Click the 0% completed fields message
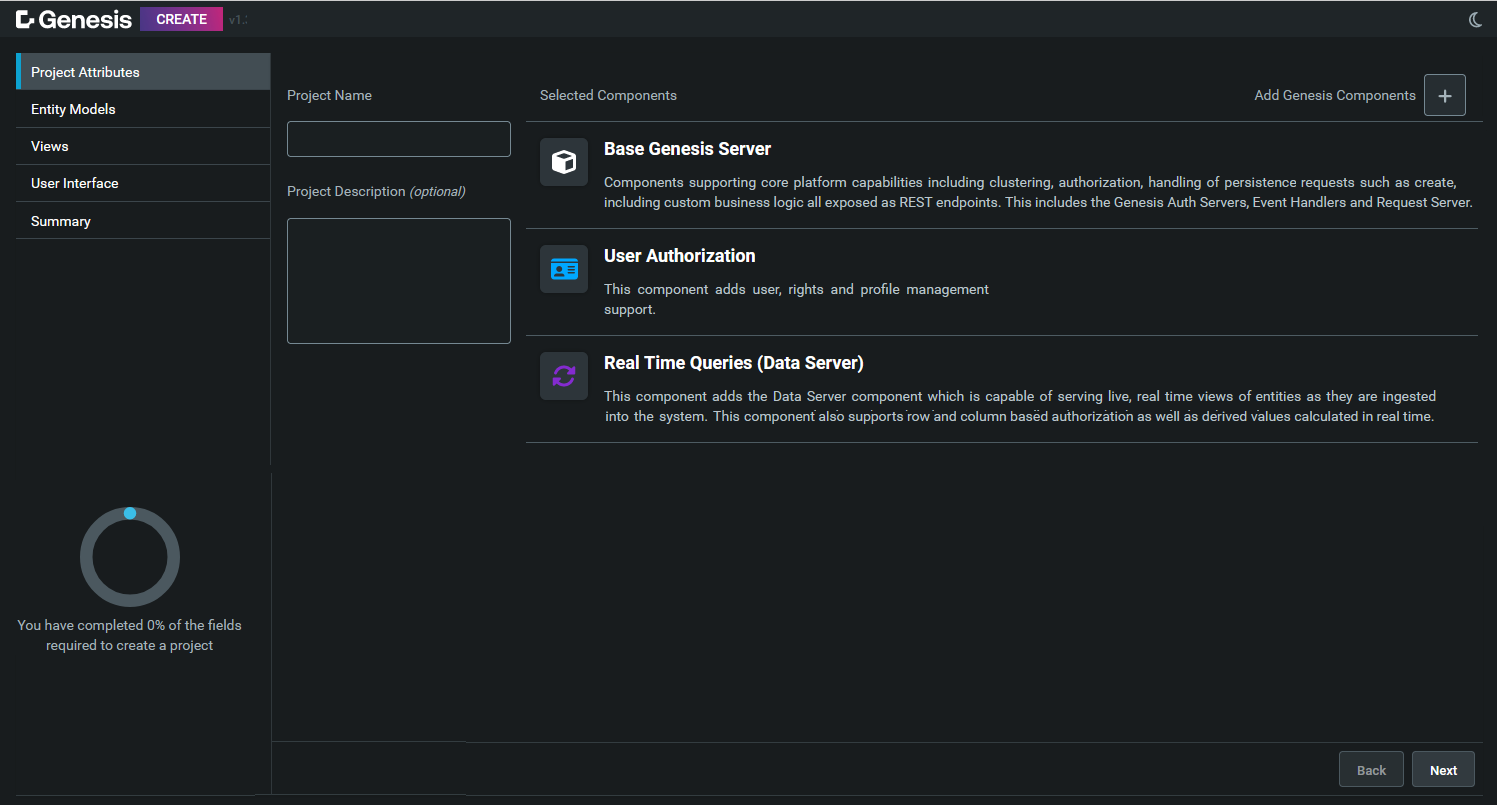1497x805 pixels. (x=130, y=635)
